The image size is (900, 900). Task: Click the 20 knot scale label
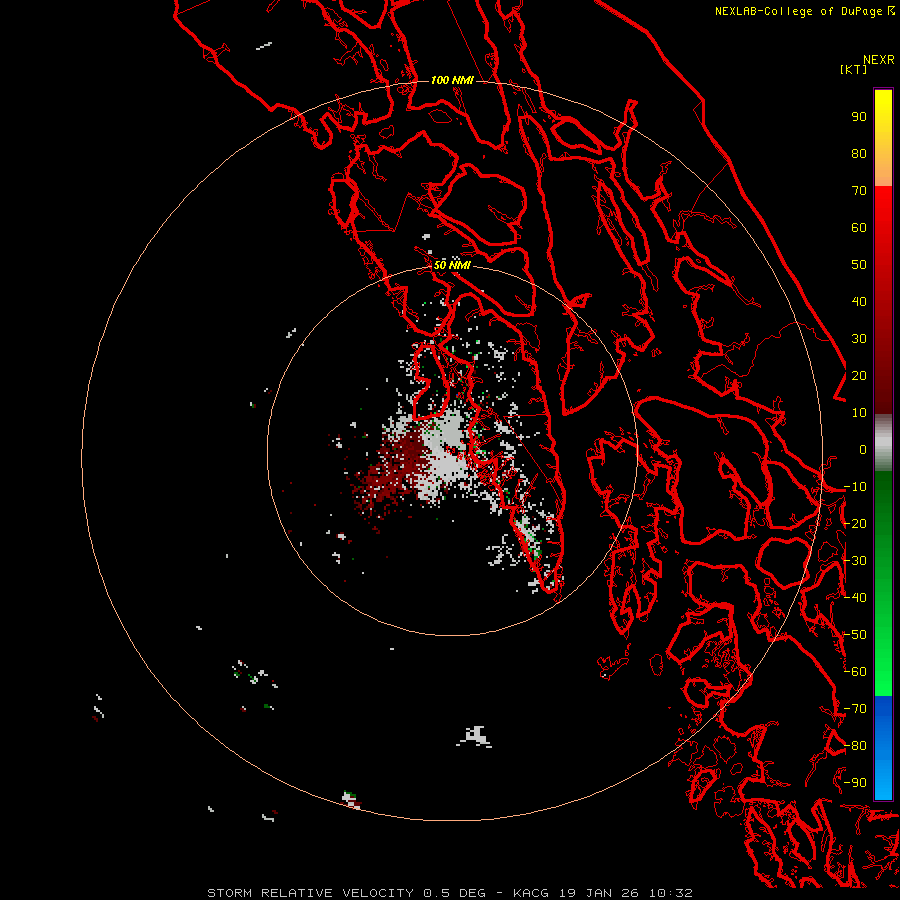click(x=859, y=376)
